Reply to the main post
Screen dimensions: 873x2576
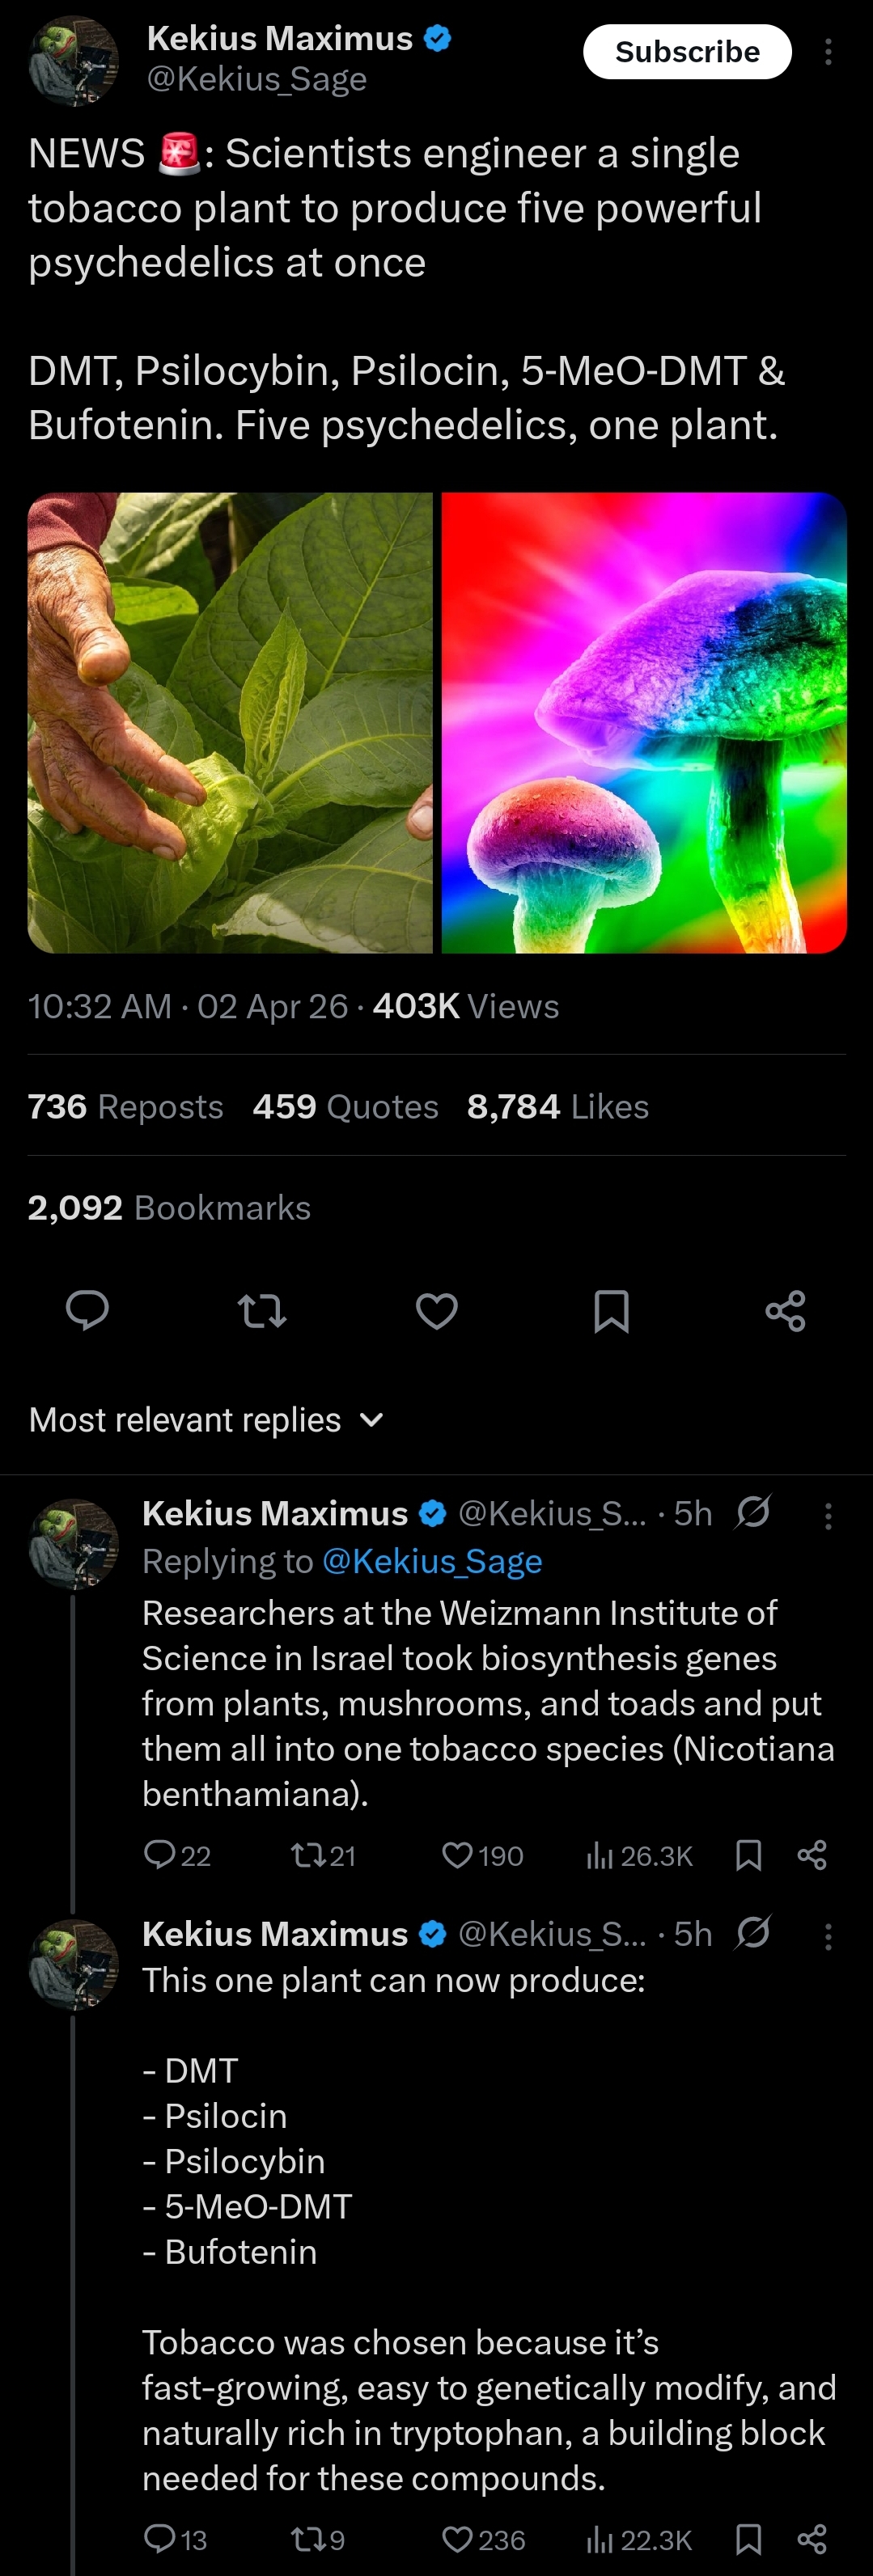click(x=87, y=1310)
